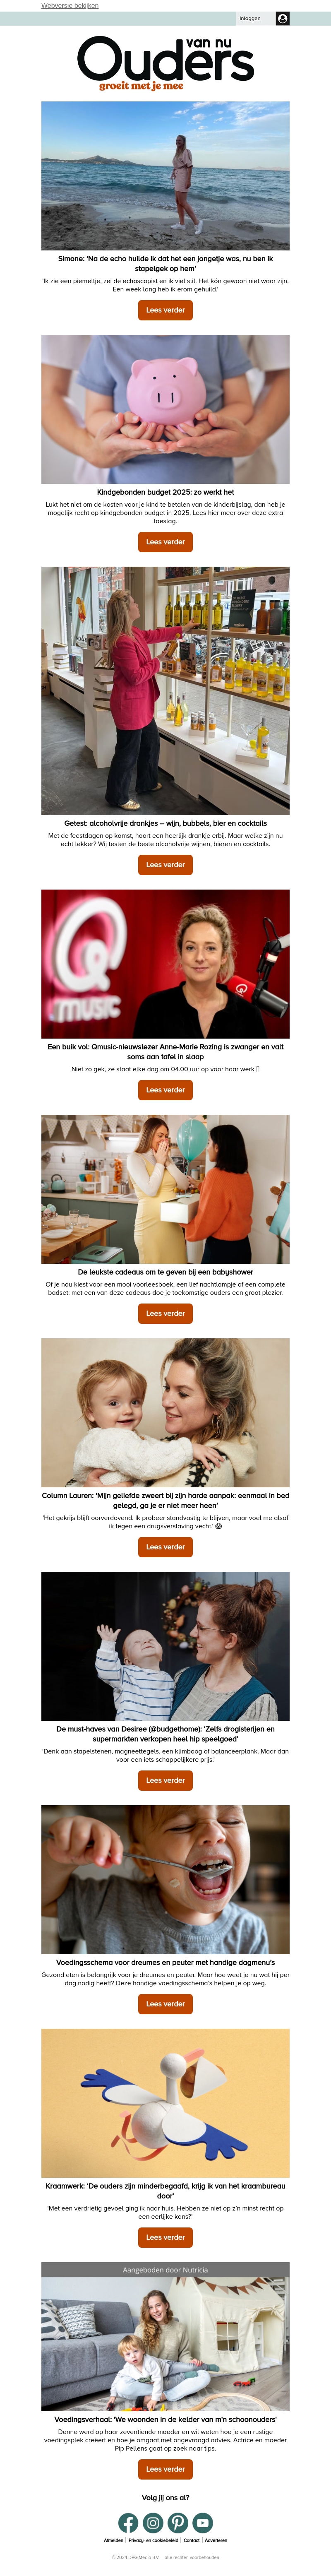This screenshot has width=331, height=2576.
Task: Open the Webversie bekijken link
Action: pos(70,5)
